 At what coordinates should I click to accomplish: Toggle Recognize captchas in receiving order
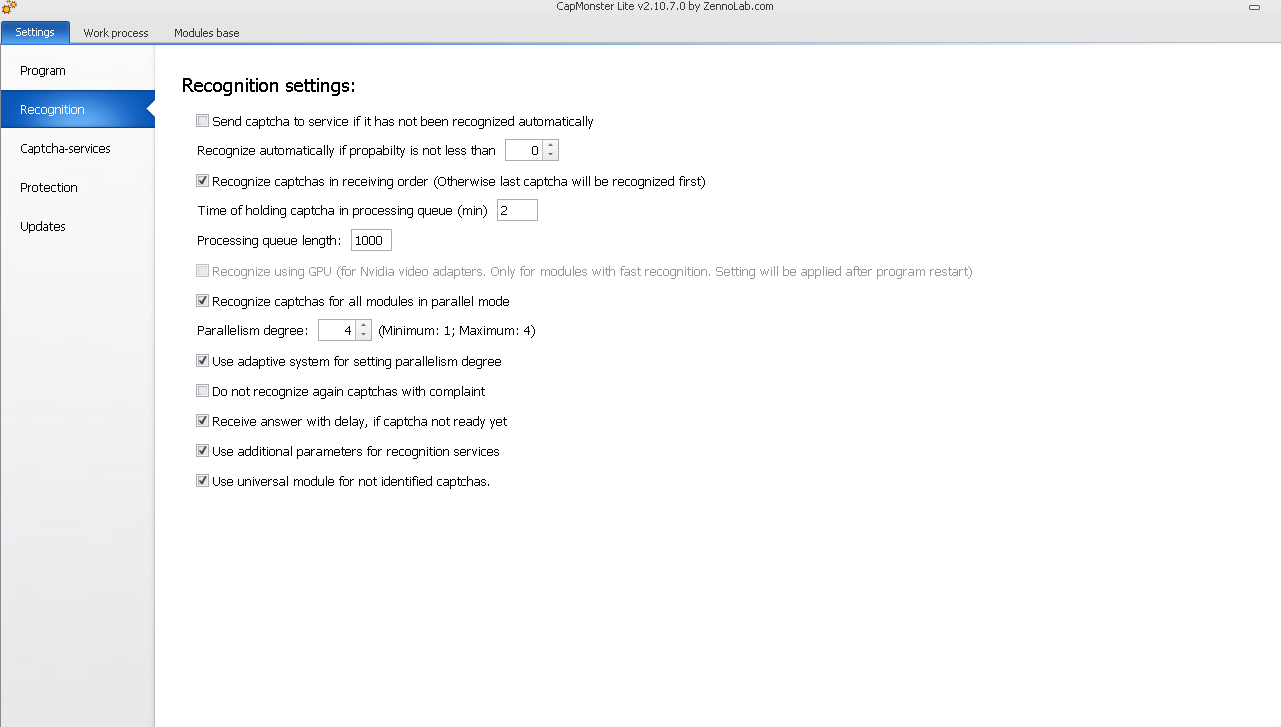(x=203, y=181)
